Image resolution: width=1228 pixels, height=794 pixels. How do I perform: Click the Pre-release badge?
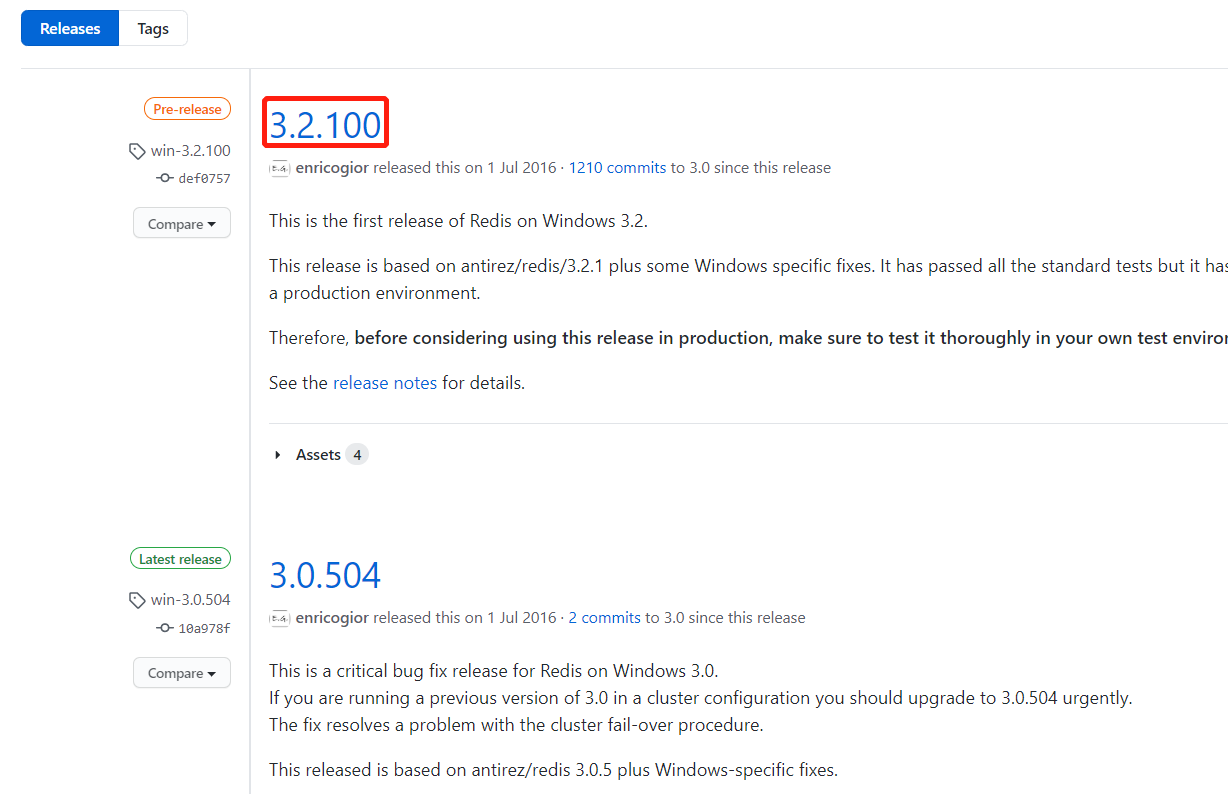coord(187,108)
